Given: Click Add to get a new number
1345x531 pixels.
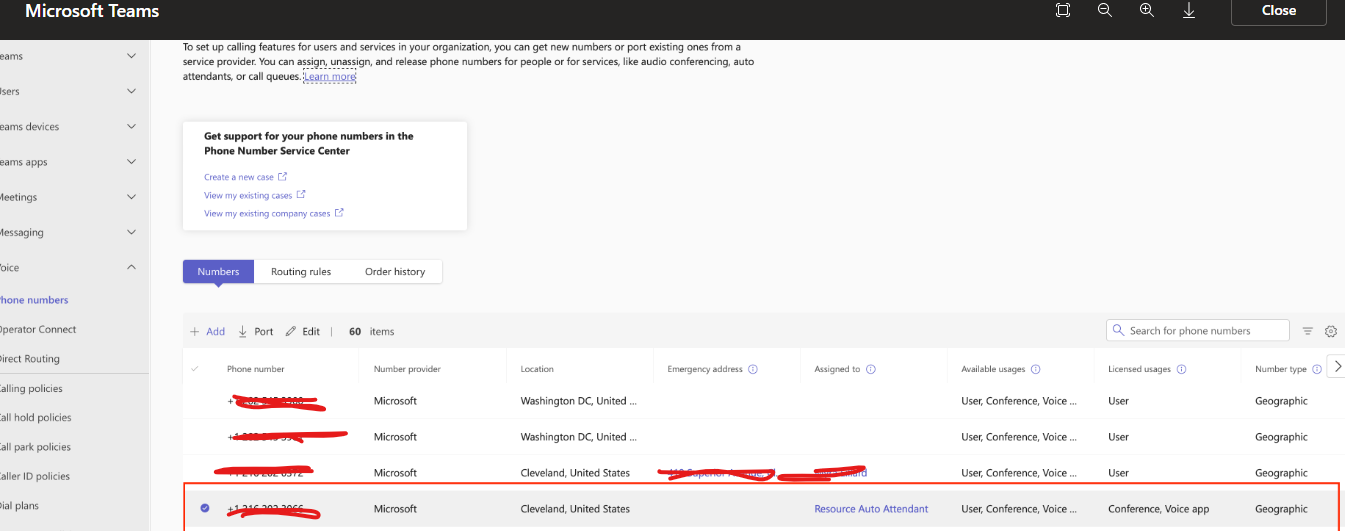Looking at the screenshot, I should (x=208, y=331).
